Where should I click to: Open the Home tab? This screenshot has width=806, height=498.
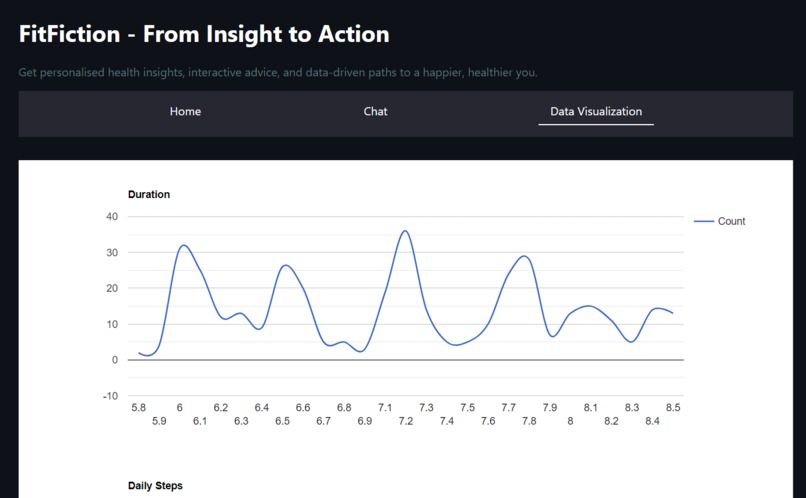tap(185, 112)
